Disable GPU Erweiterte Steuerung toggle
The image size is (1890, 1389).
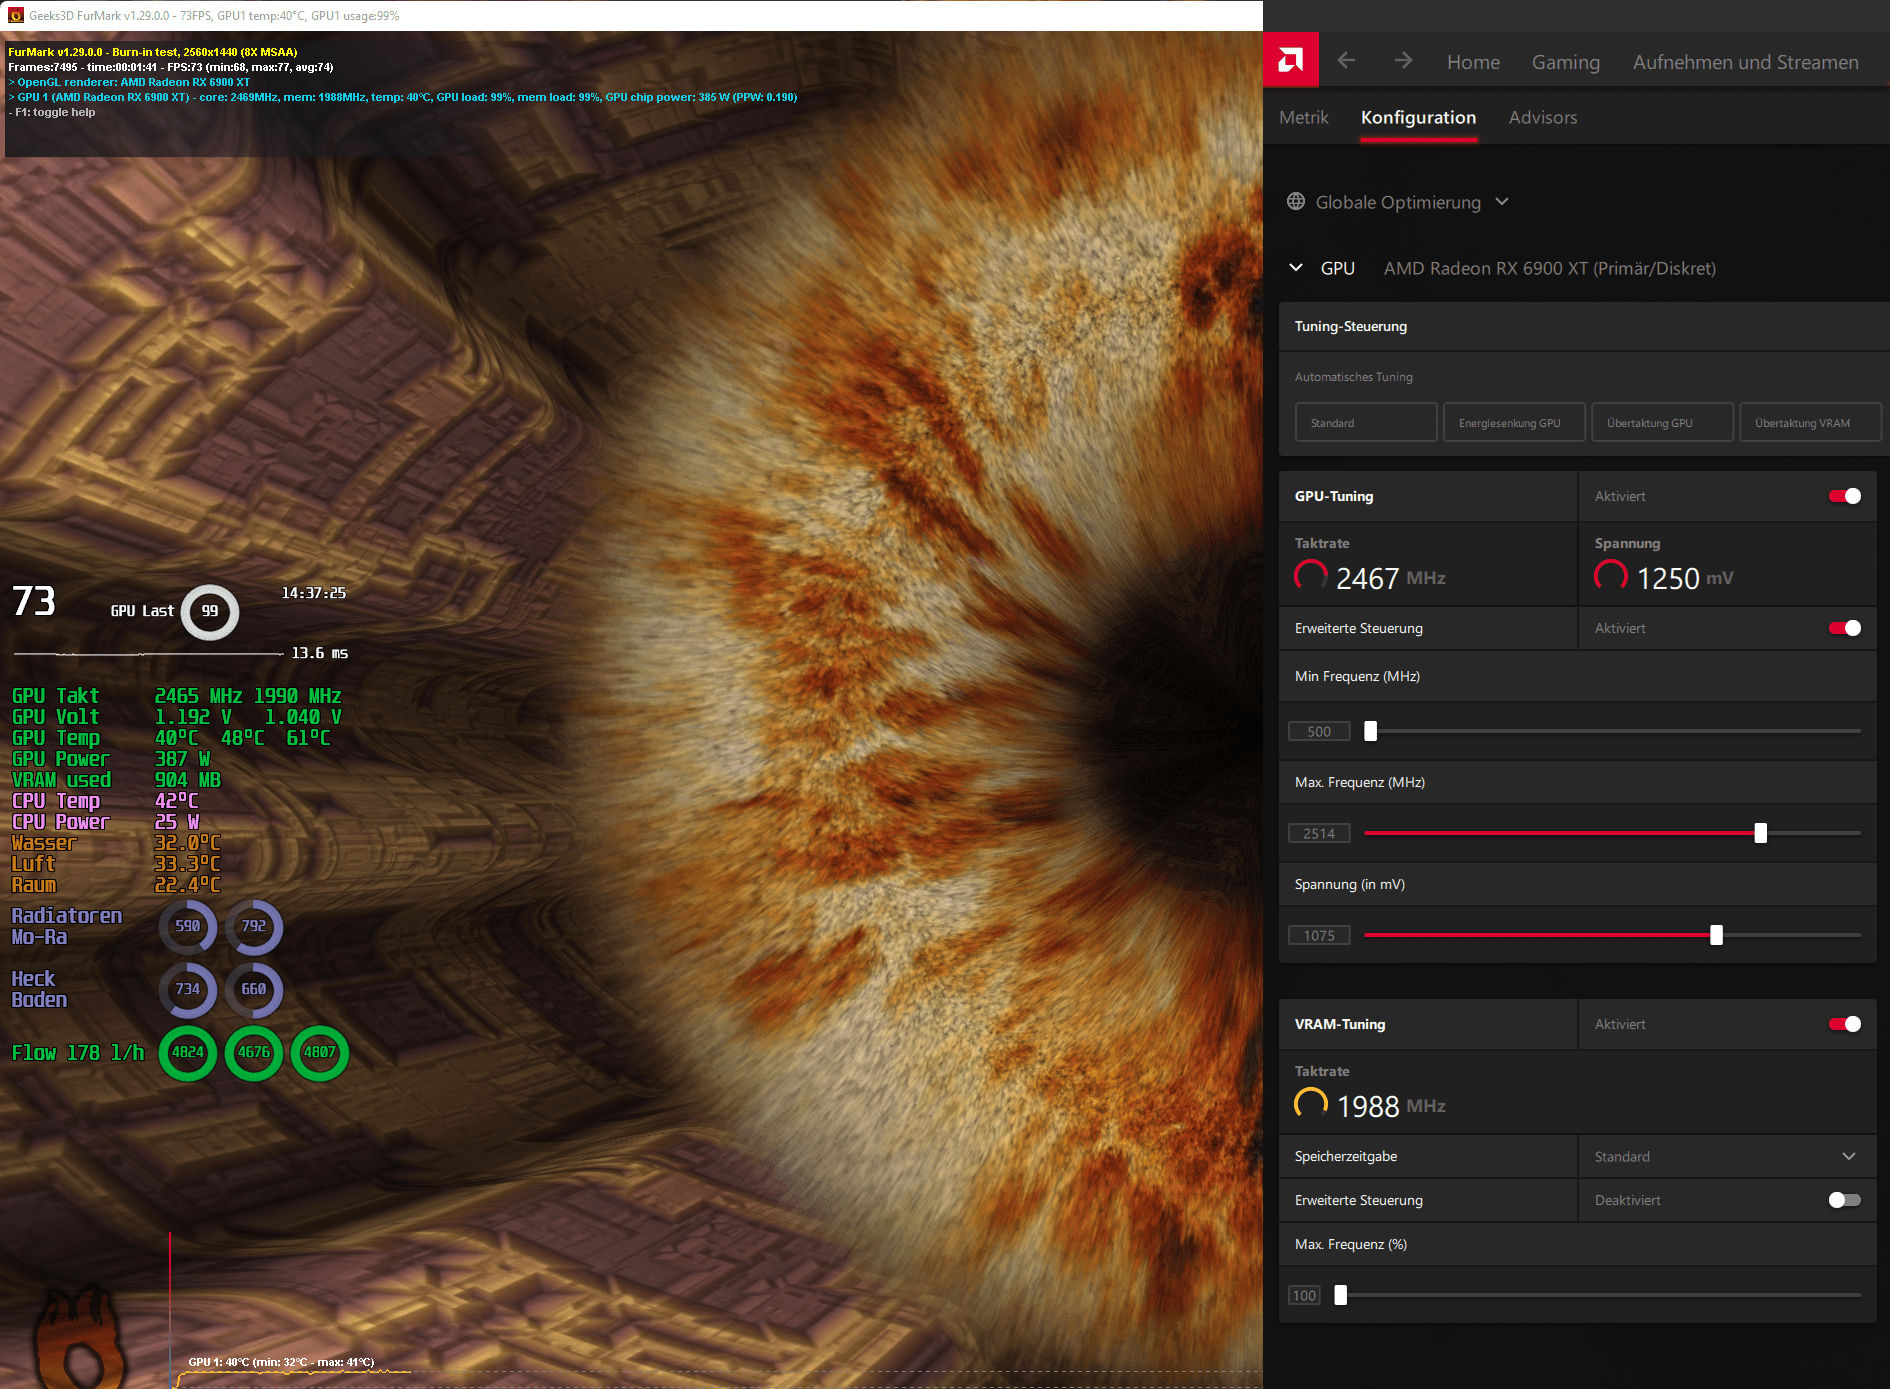click(1845, 628)
